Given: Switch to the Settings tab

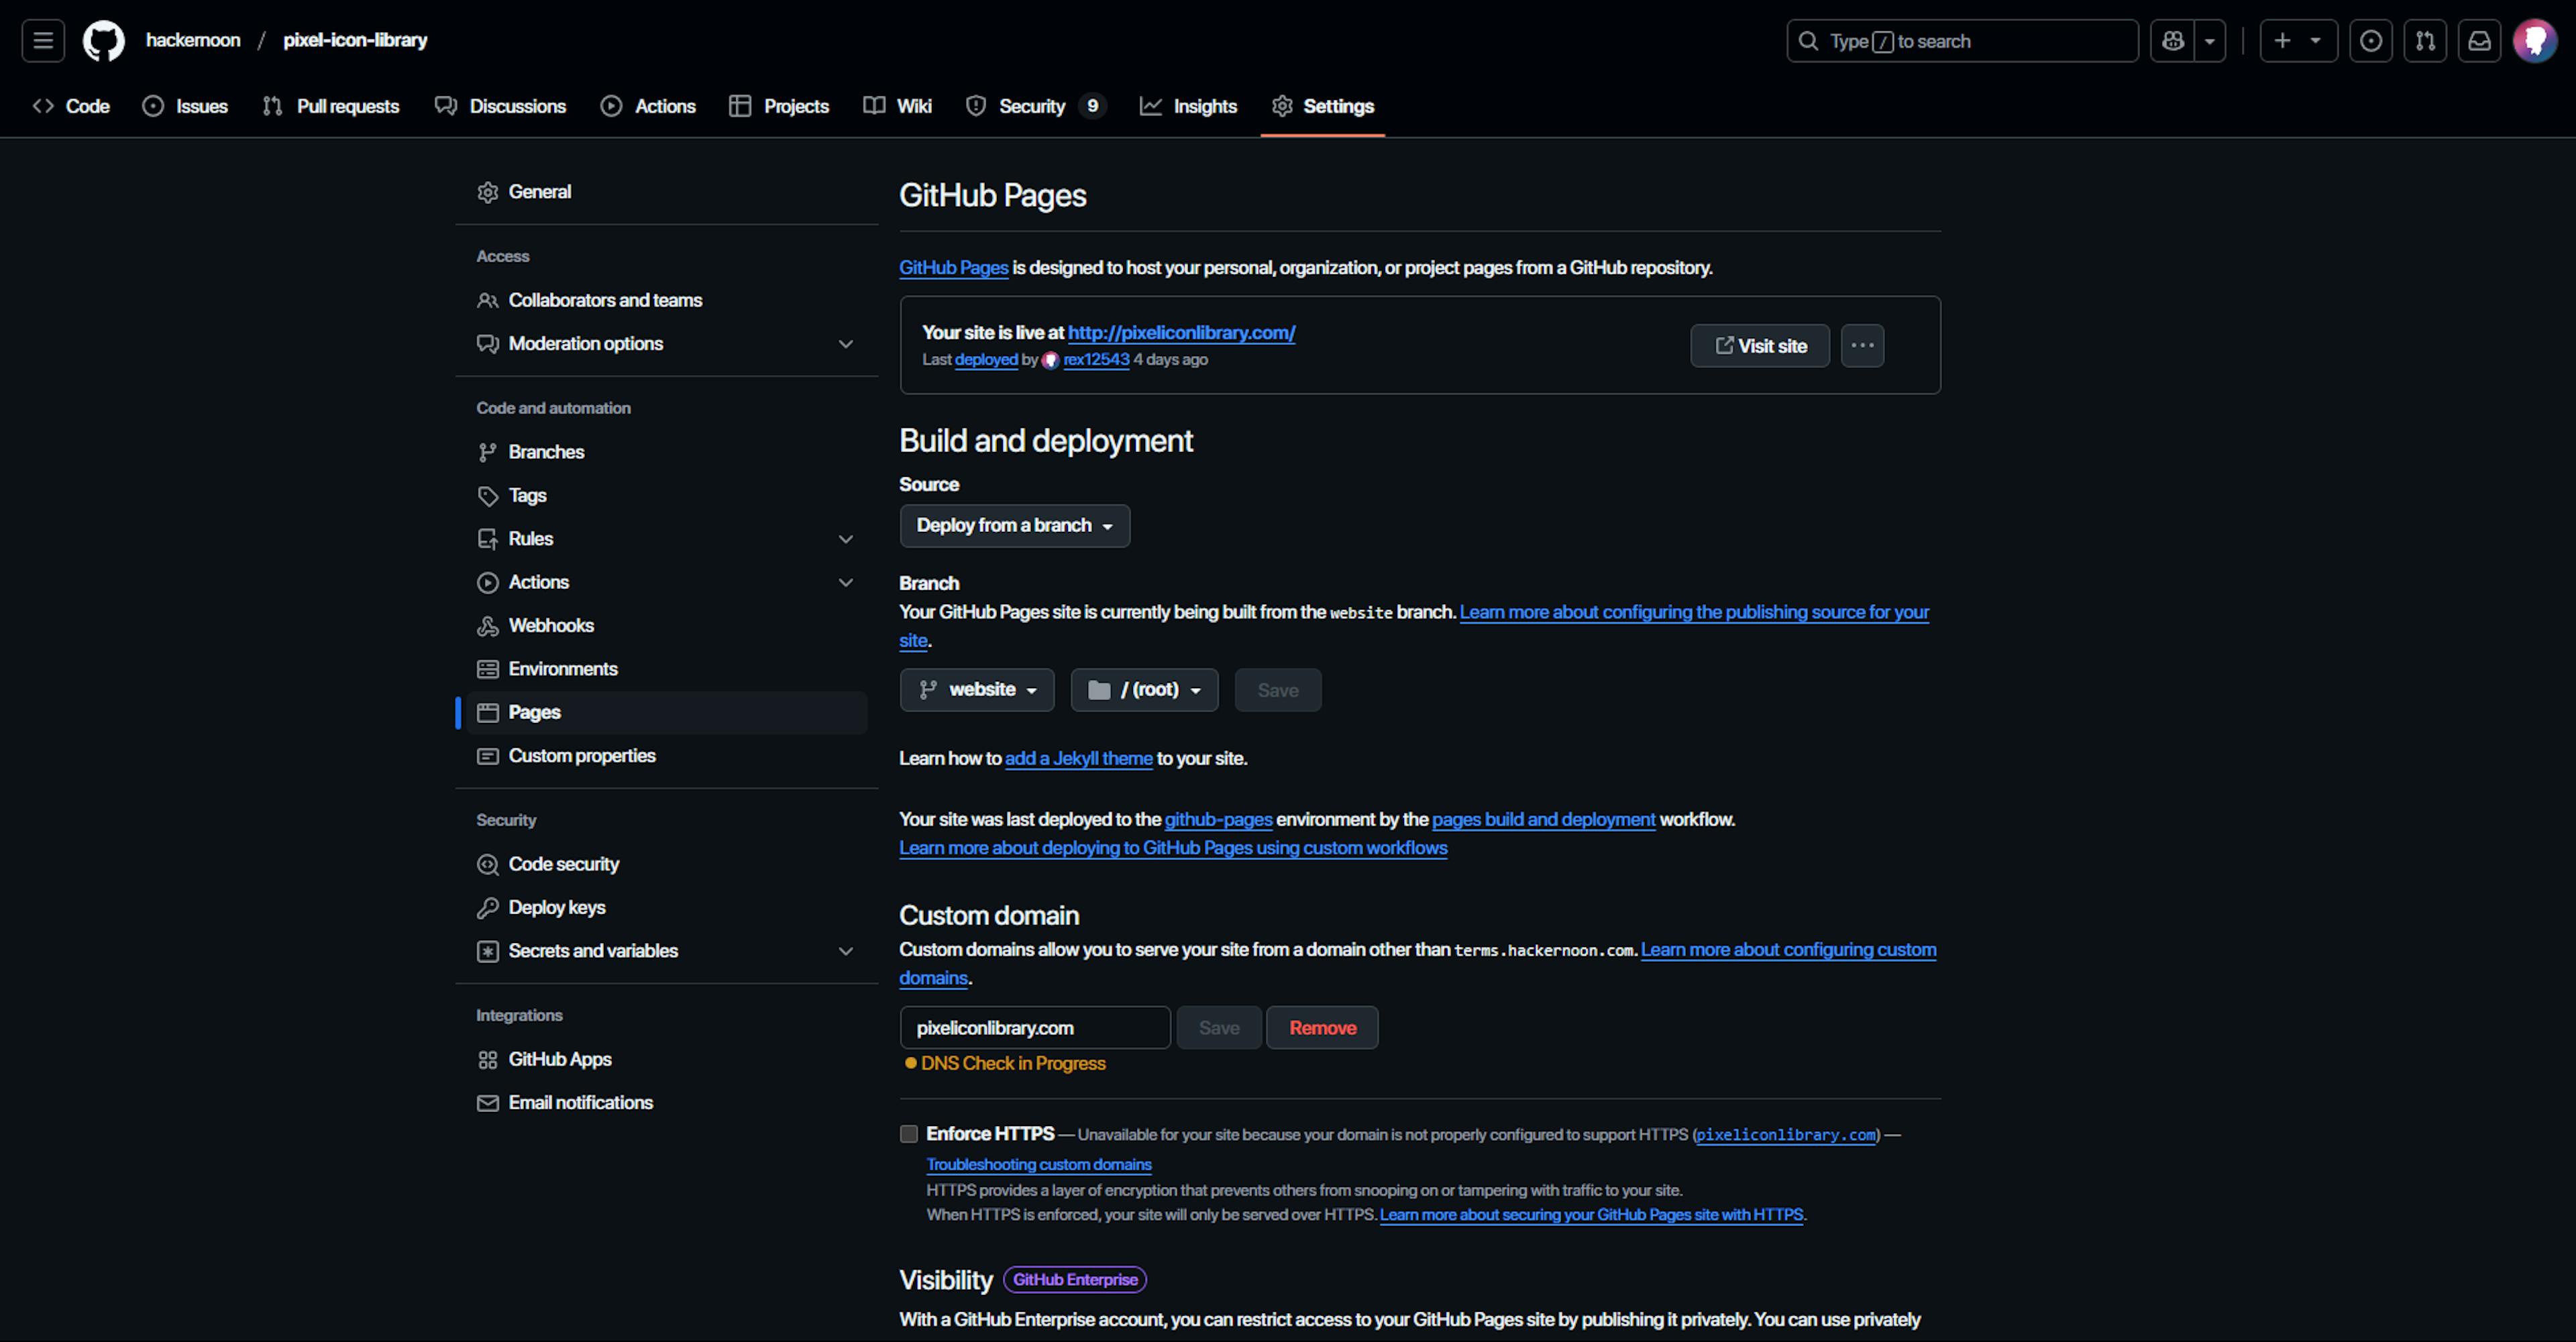Looking at the screenshot, I should coord(1338,105).
